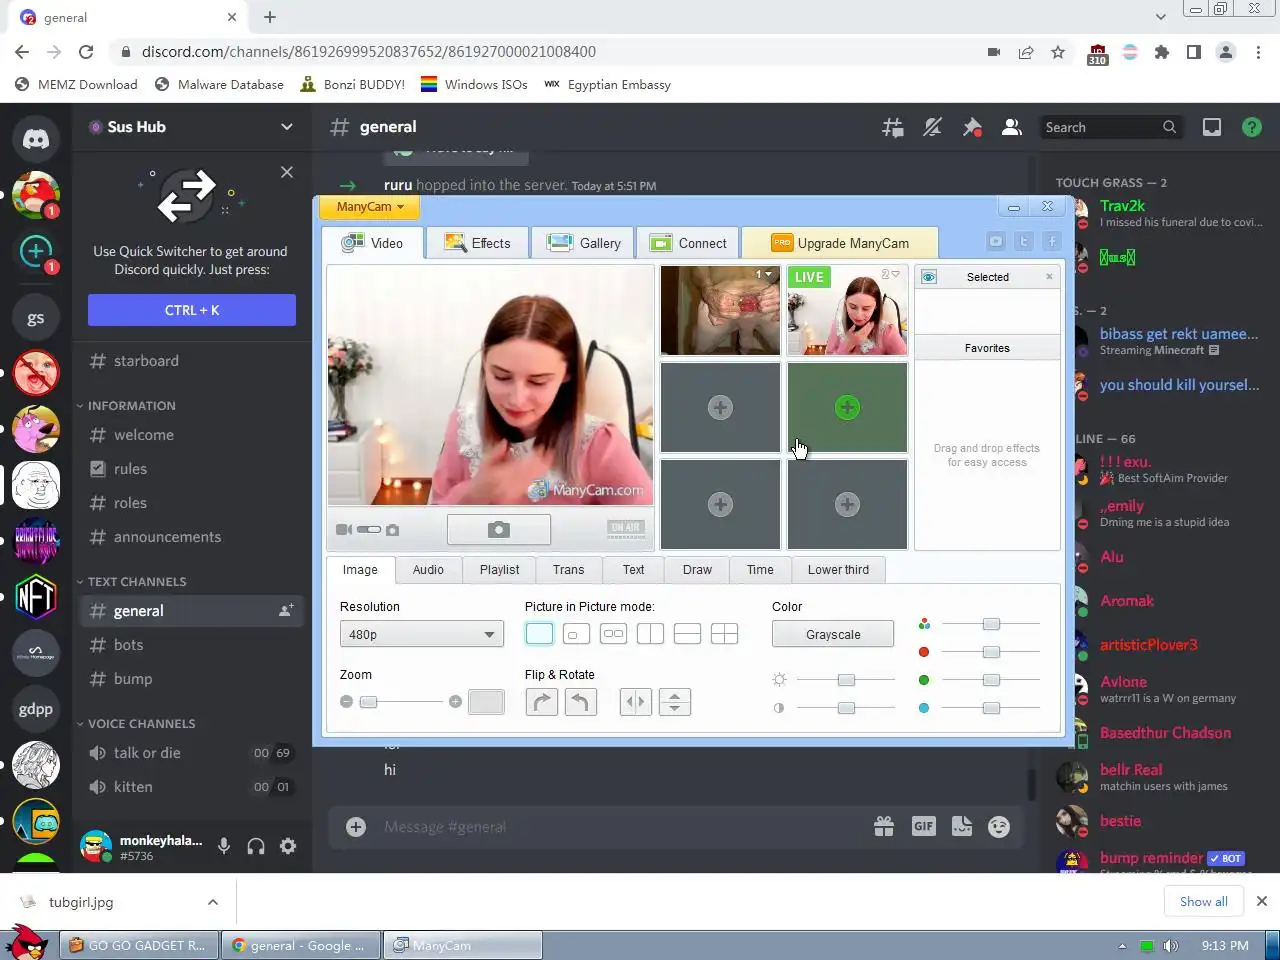Click Show all downloads
1280x960 pixels.
[1204, 901]
